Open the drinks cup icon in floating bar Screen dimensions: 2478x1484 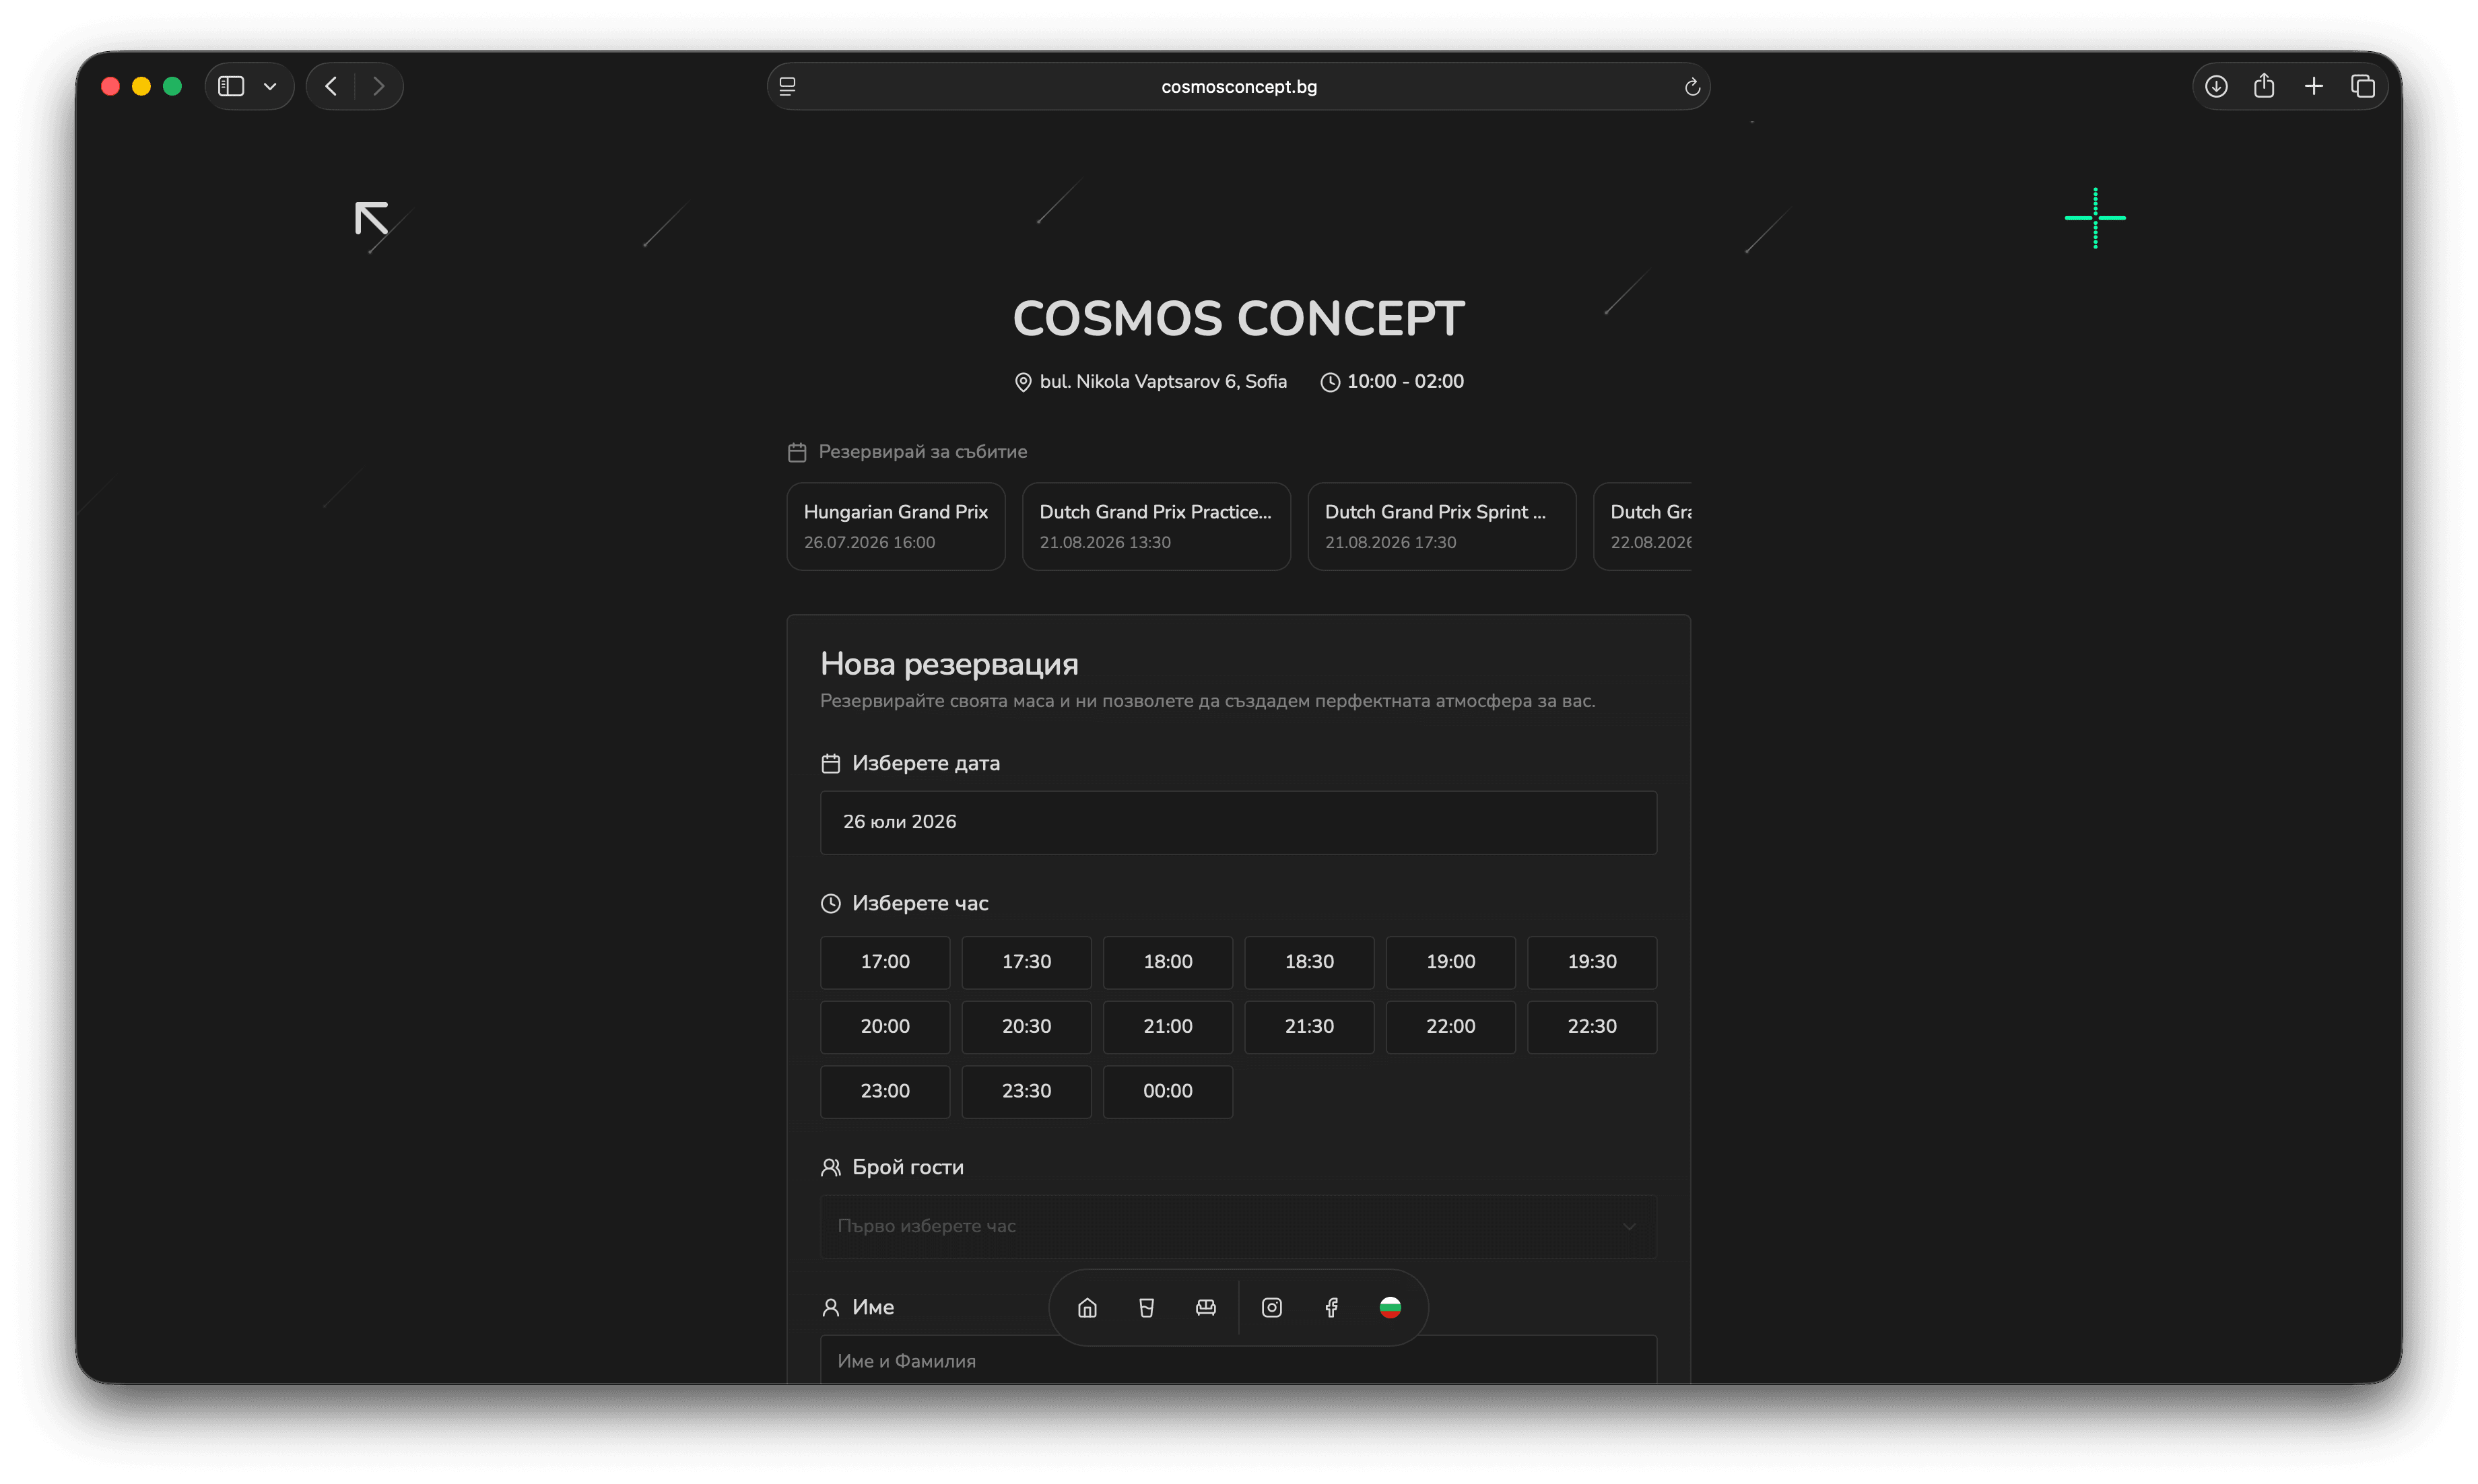[1147, 1308]
